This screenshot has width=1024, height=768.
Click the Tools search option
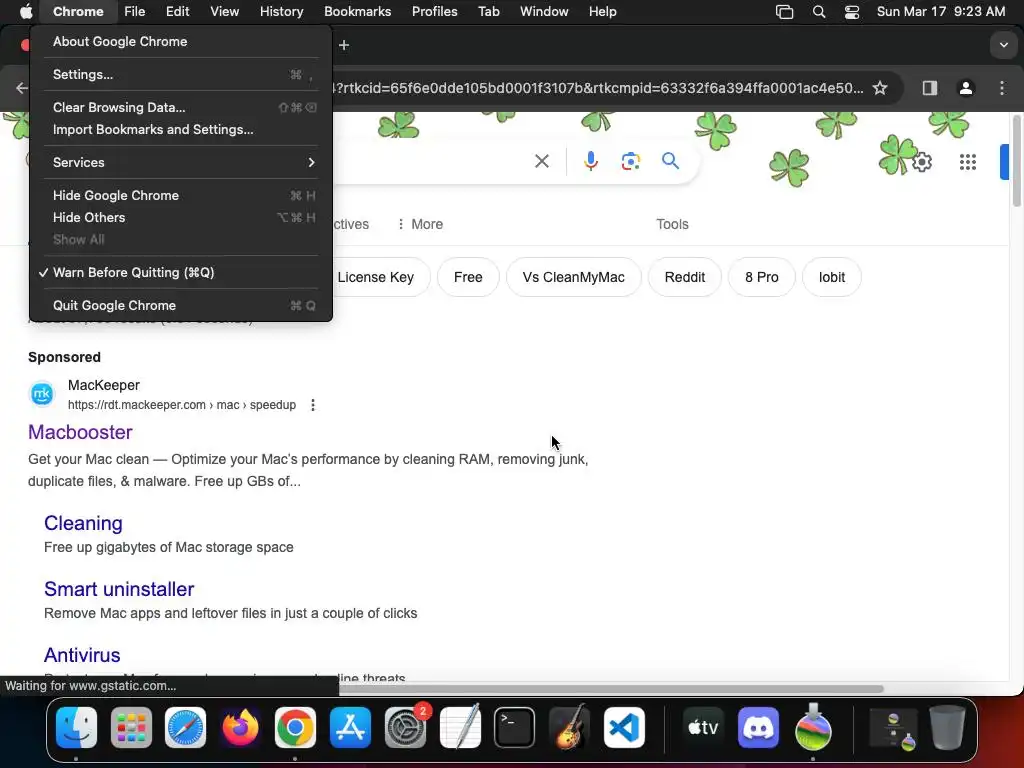pos(672,224)
